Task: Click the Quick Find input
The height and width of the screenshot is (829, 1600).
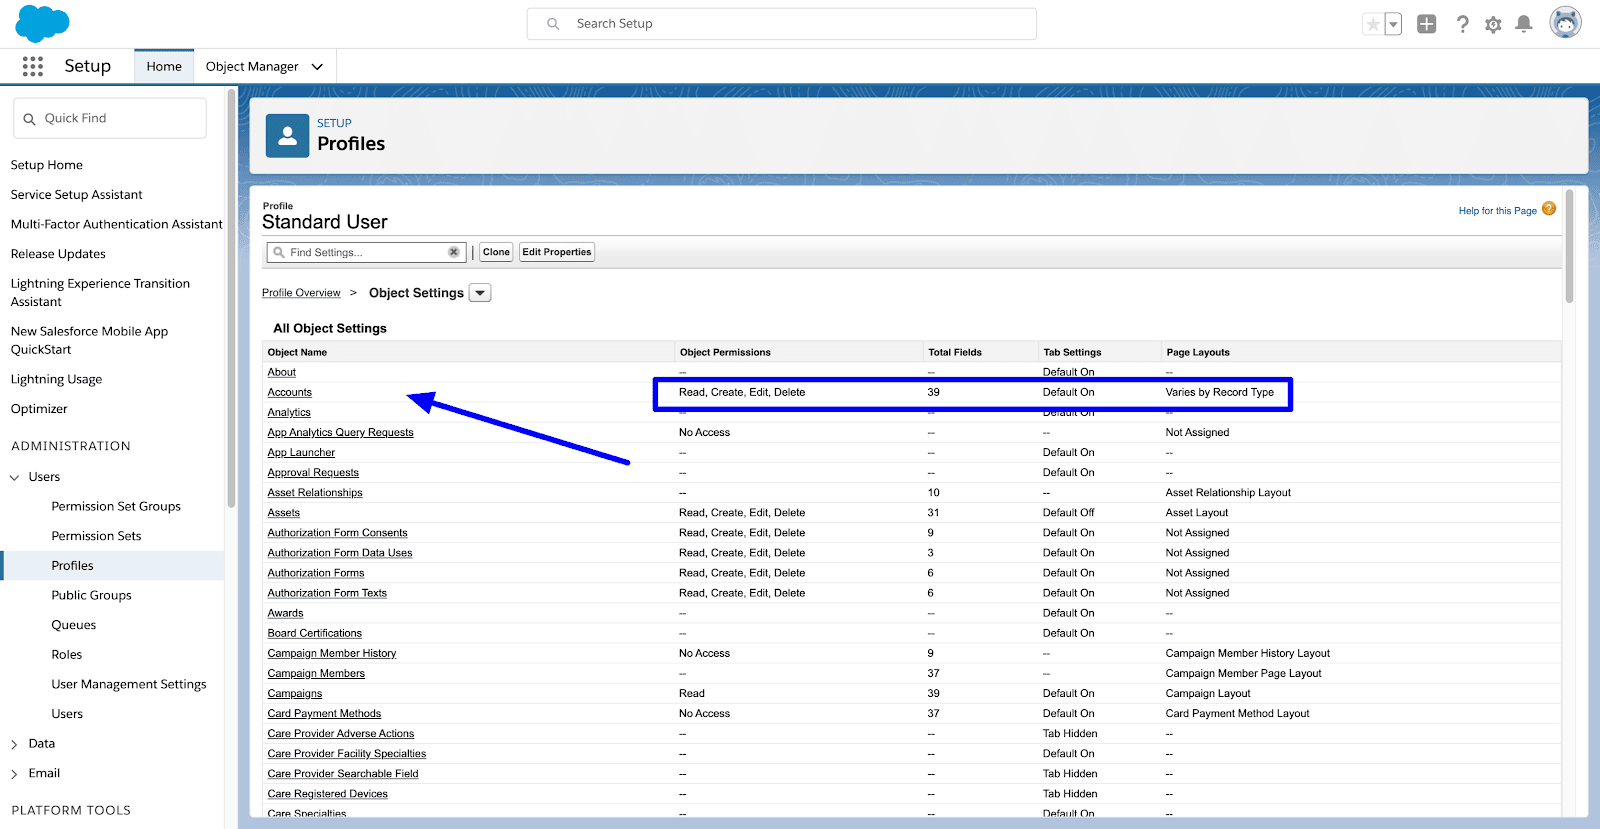Action: click(x=110, y=118)
